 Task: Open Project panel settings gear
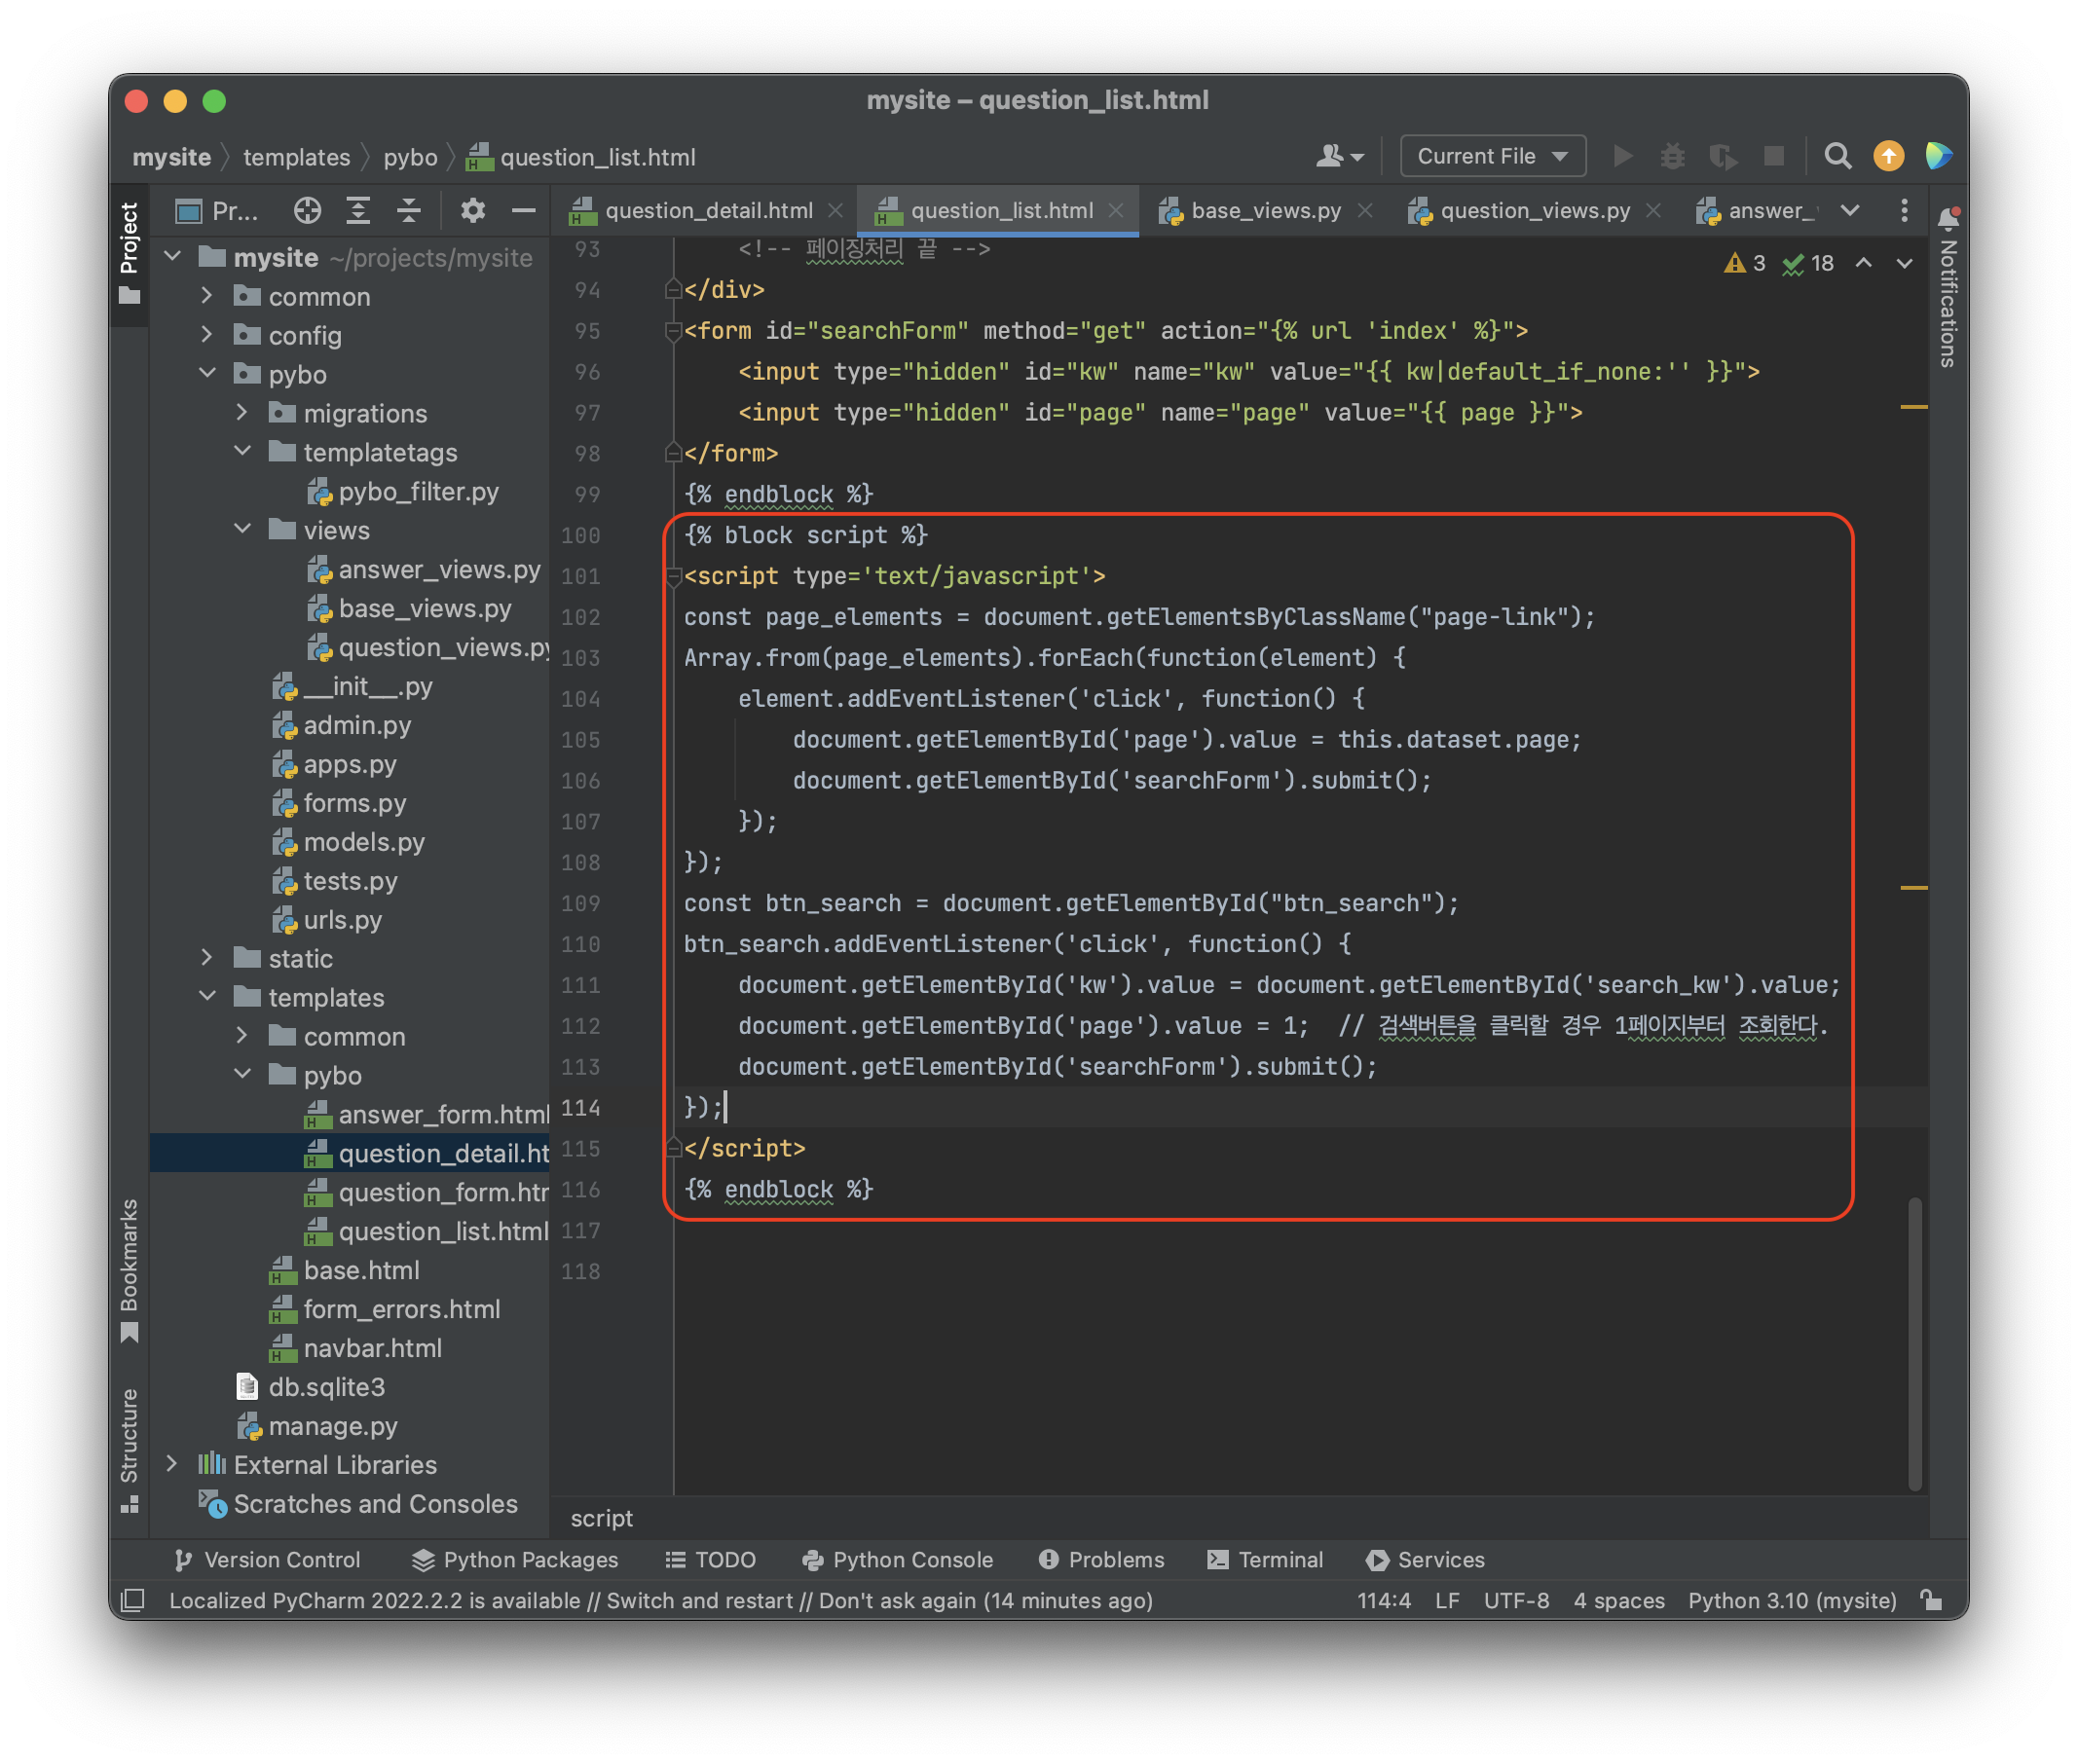(x=472, y=210)
